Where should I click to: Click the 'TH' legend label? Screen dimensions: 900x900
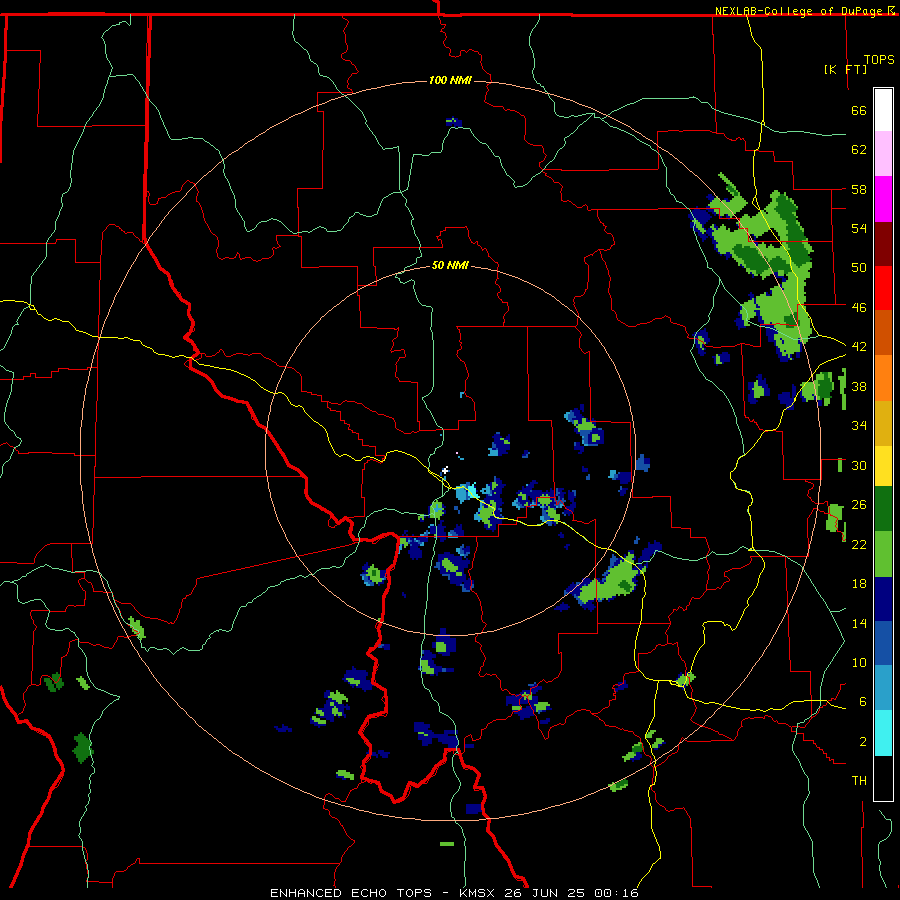(x=859, y=781)
